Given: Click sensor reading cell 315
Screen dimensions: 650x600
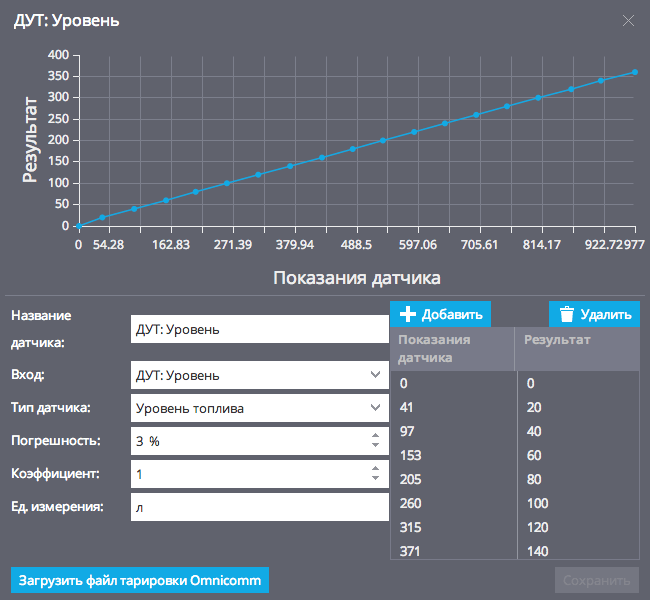Looking at the screenshot, I should [x=454, y=527].
